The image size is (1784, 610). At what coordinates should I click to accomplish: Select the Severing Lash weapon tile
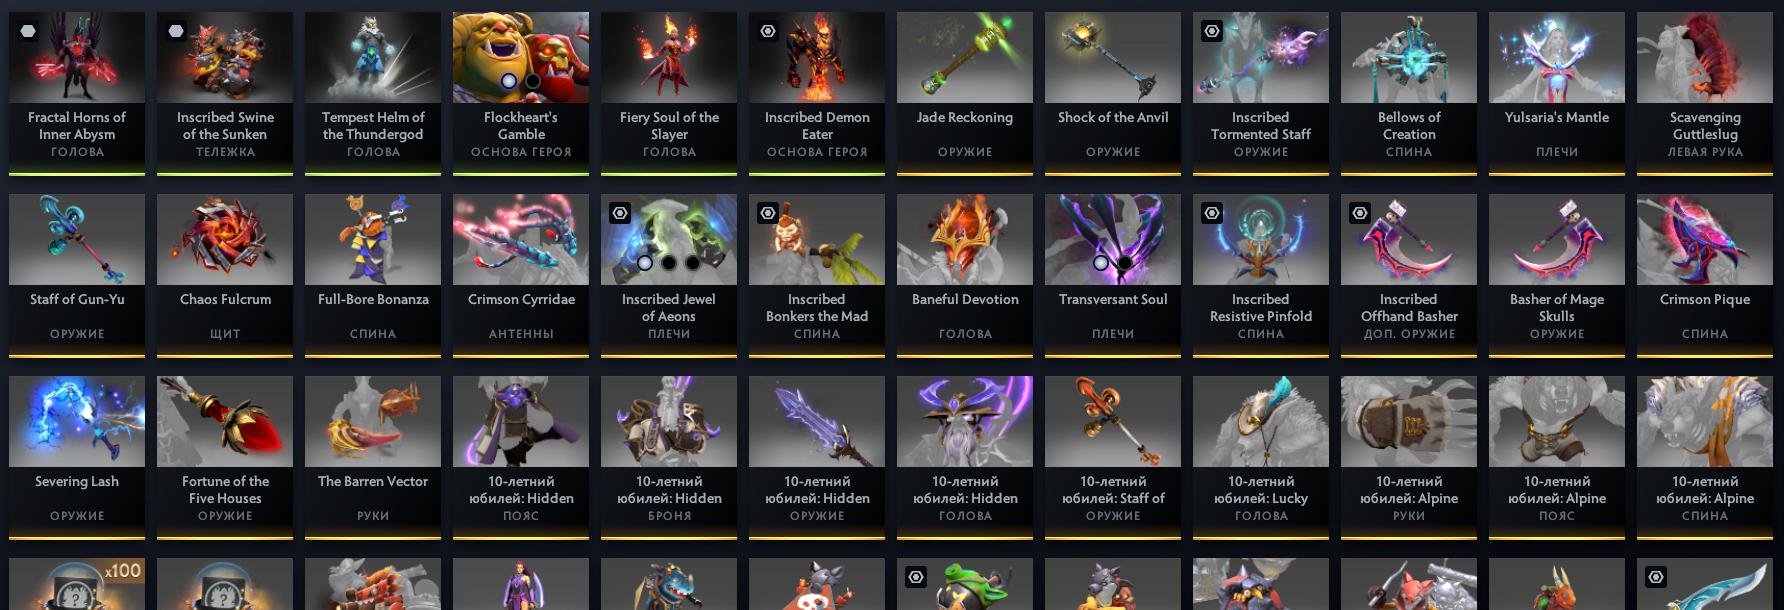77,458
